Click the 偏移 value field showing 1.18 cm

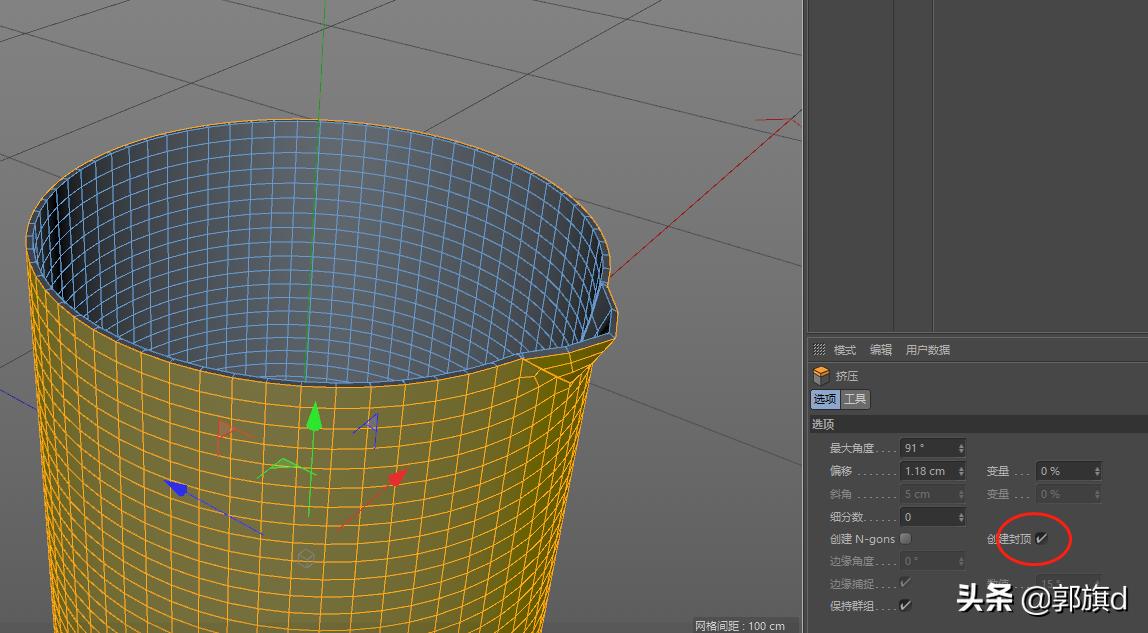(928, 471)
